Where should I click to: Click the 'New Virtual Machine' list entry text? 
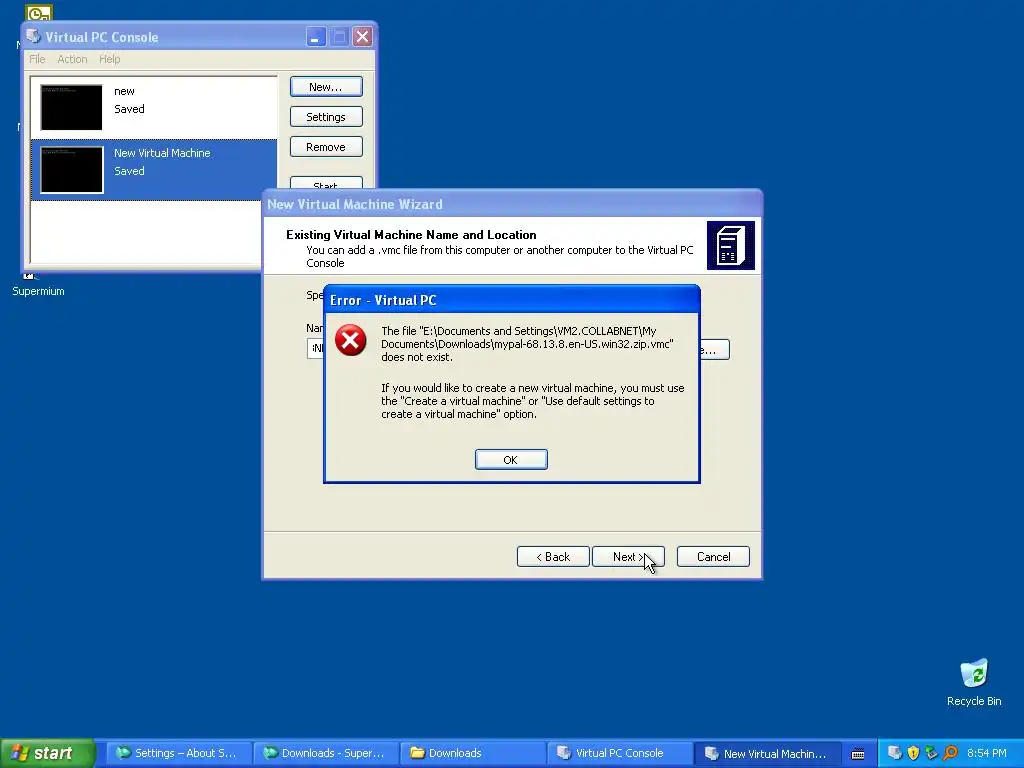click(162, 153)
